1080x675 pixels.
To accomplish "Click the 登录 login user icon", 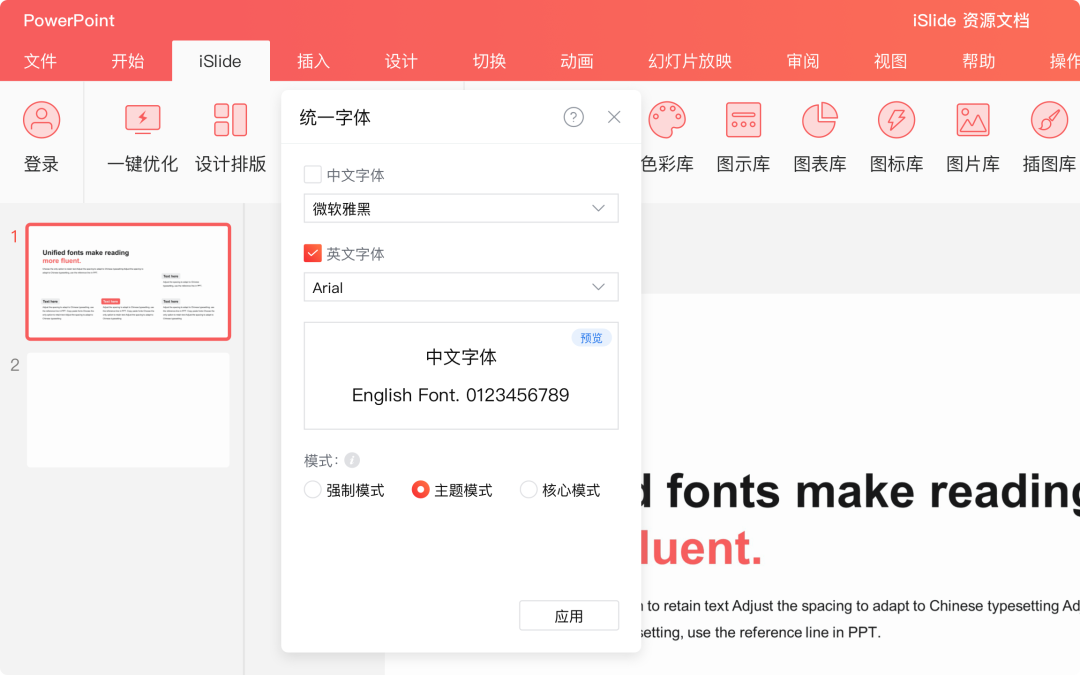I will pos(41,120).
